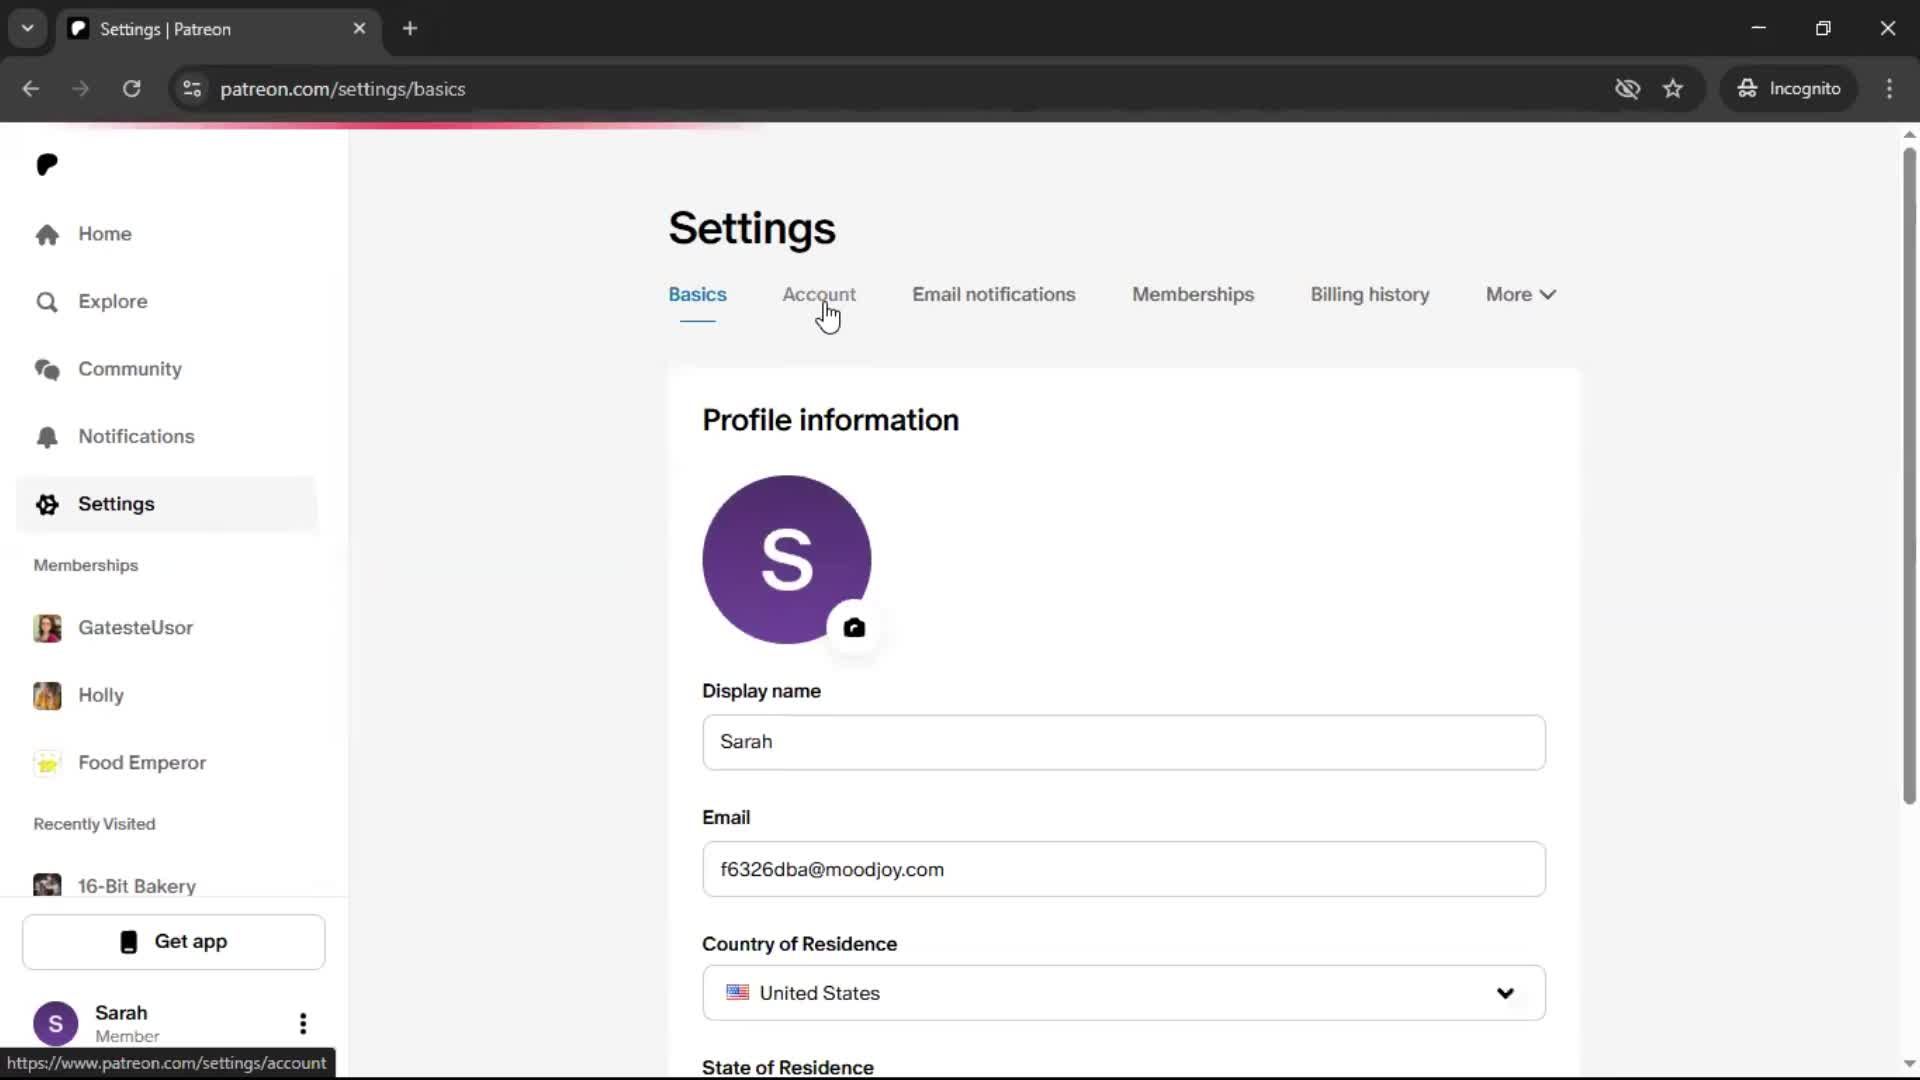Screen dimensions: 1920x1080
Task: Click the camera icon on profile avatar
Action: [854, 627]
